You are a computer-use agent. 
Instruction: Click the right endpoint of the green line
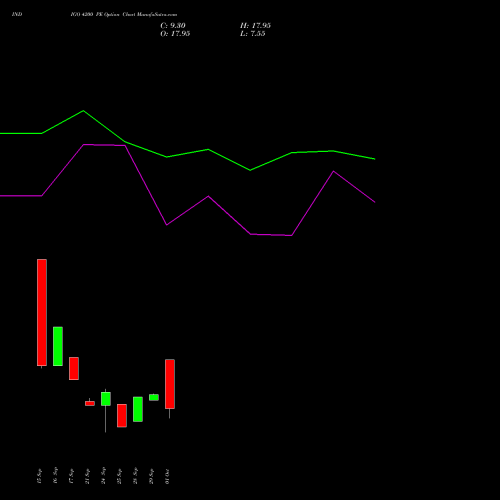(375, 159)
